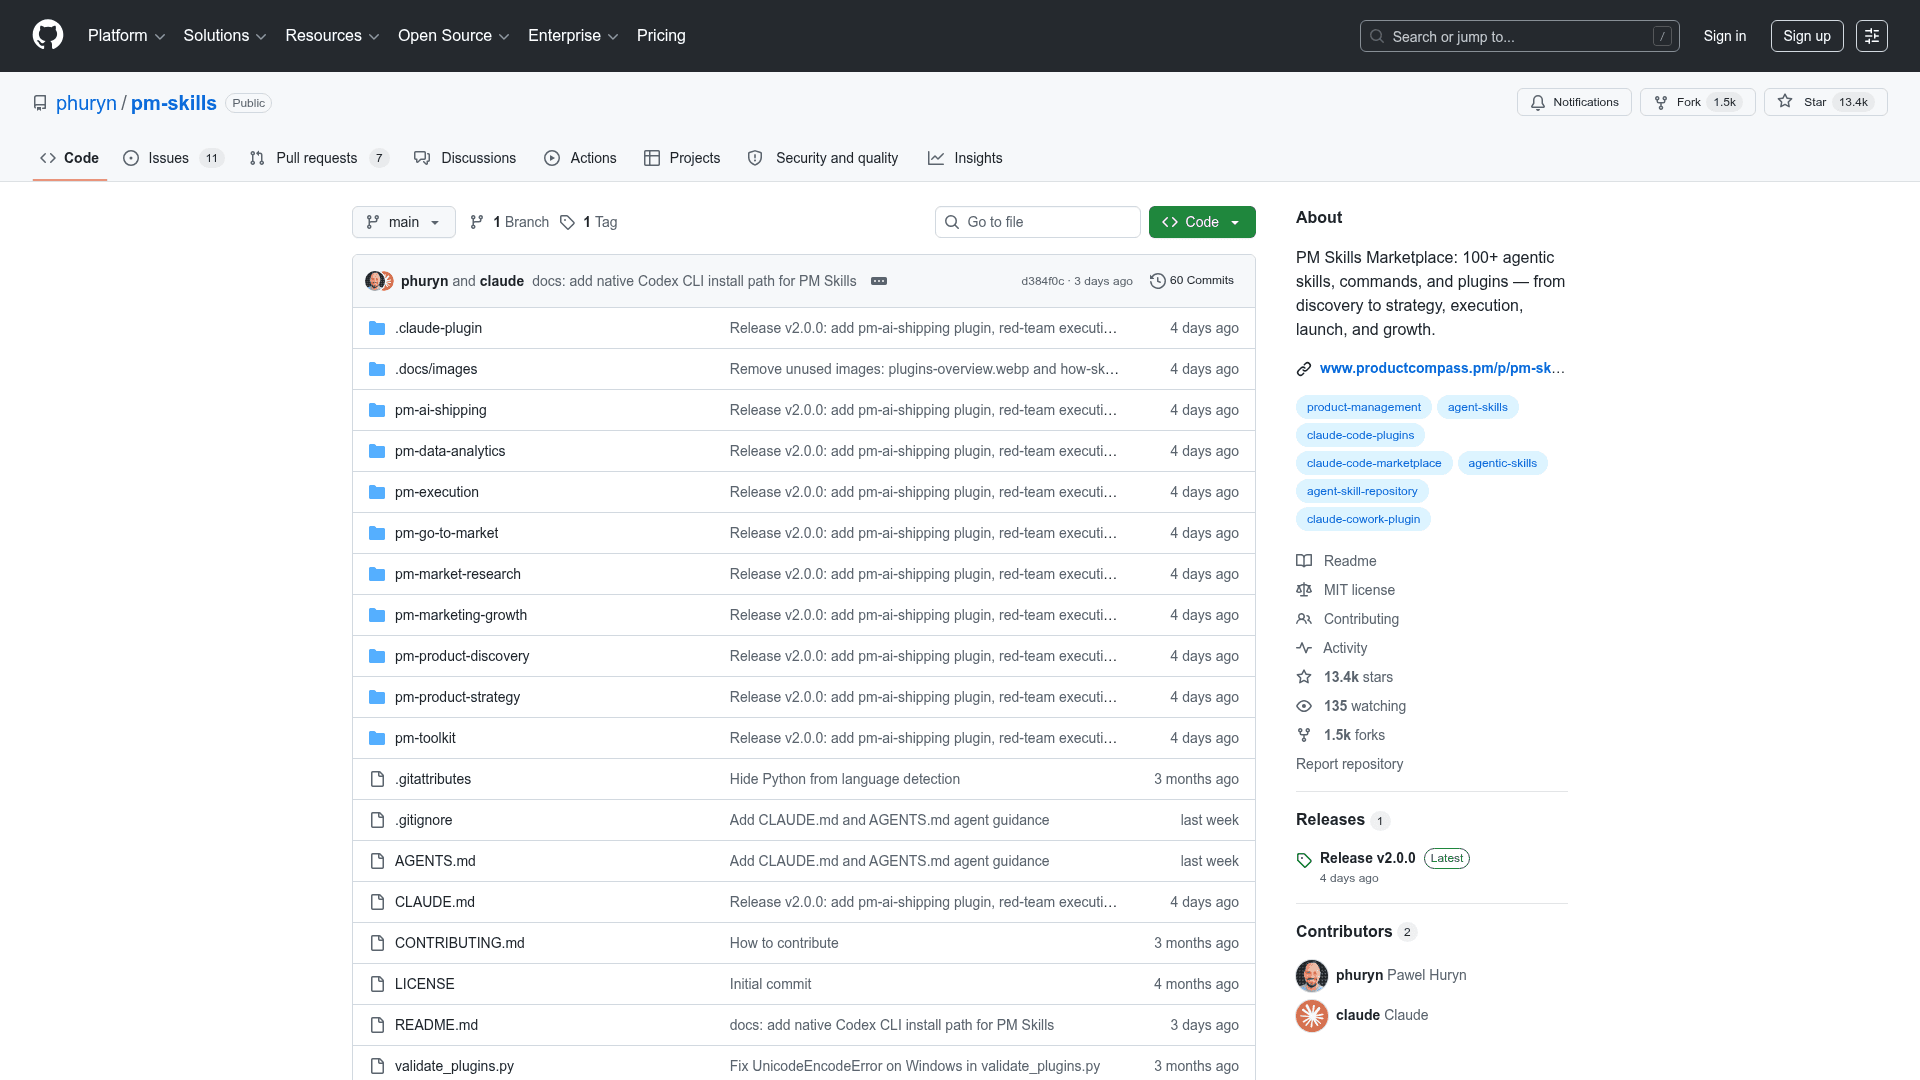The height and width of the screenshot is (1080, 1920).
Task: Switch to the Insights tab
Action: [965, 158]
